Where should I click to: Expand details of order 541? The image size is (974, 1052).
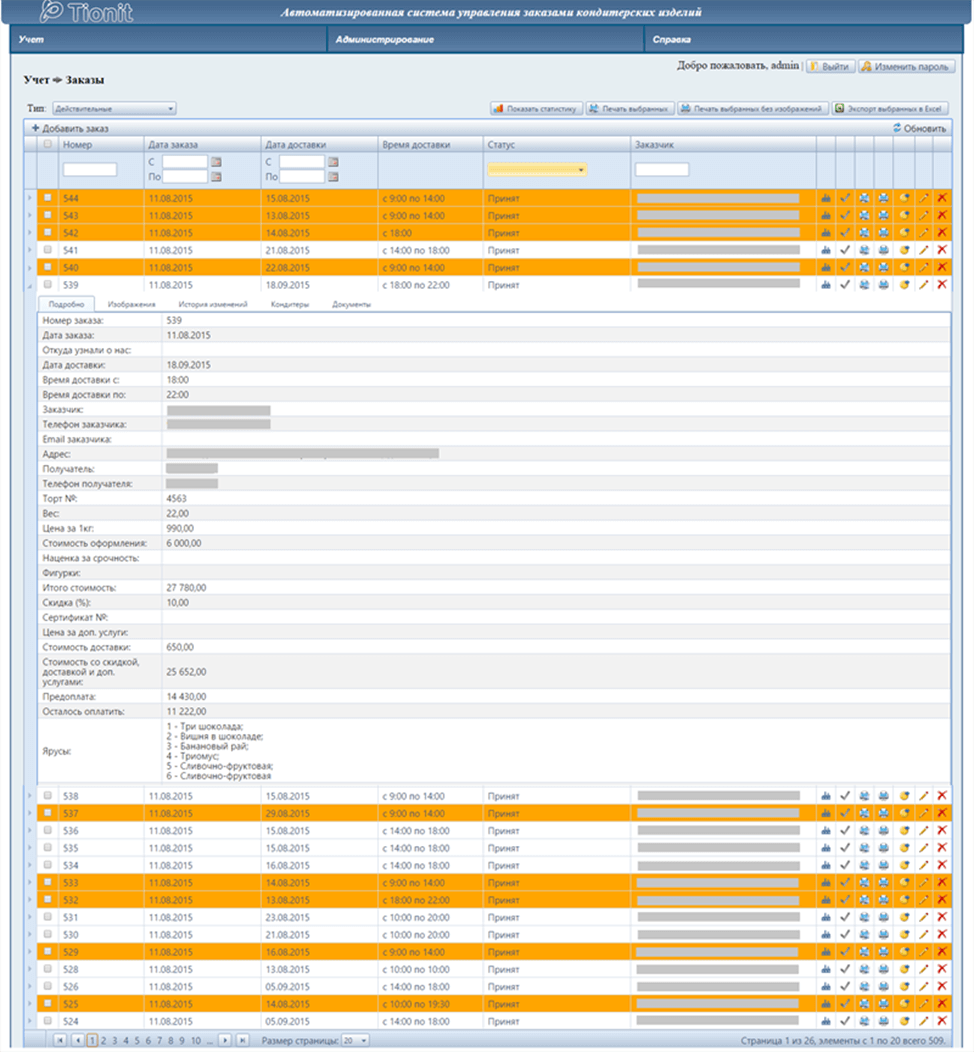(x=30, y=250)
